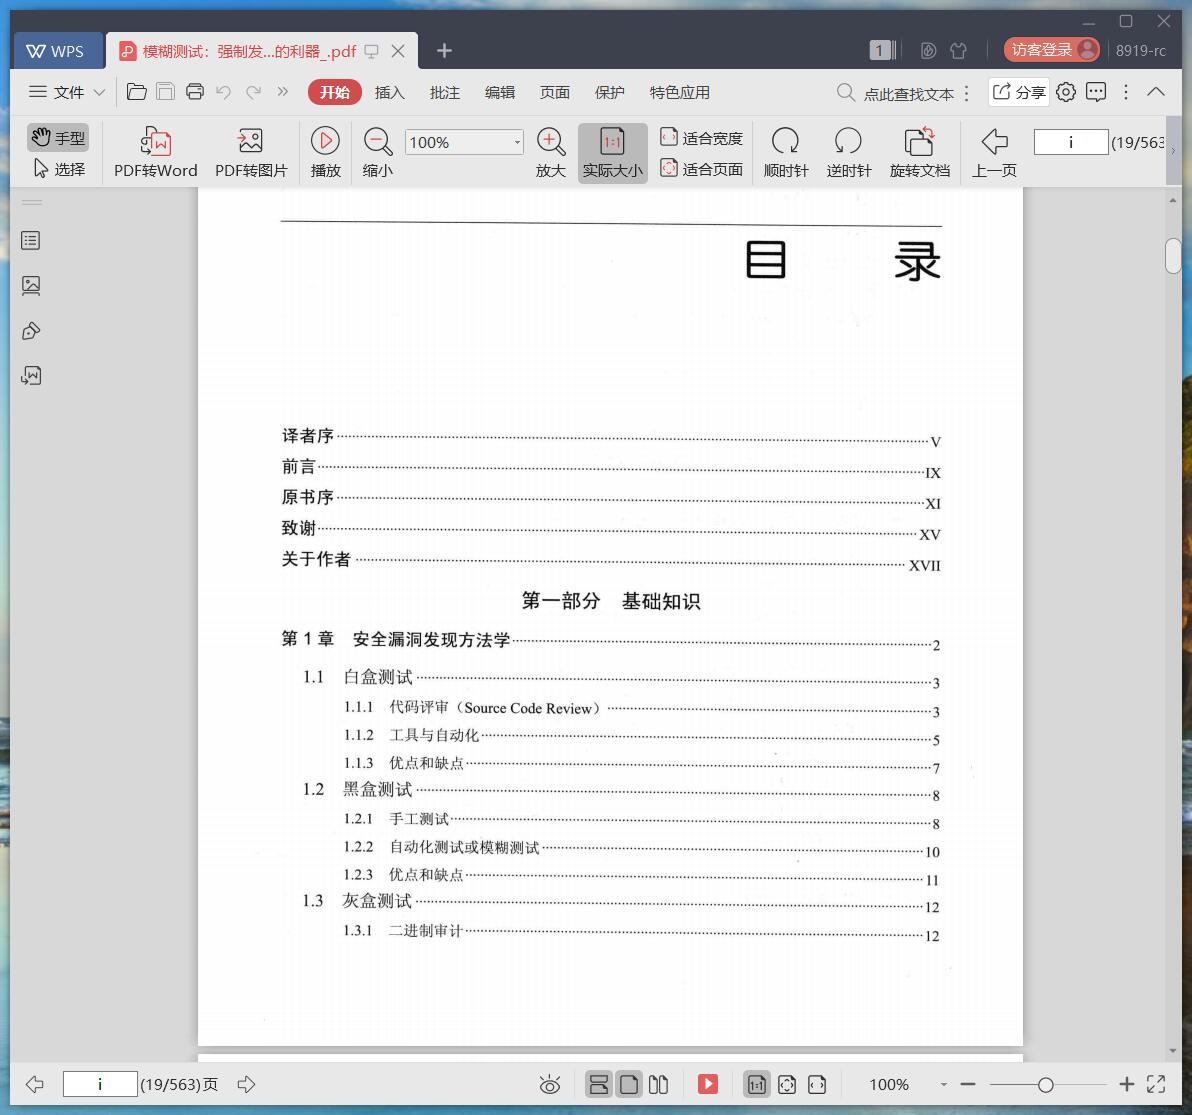Toggle eye protection mode icon
Screen dimensions: 1192x1115
point(550,1085)
